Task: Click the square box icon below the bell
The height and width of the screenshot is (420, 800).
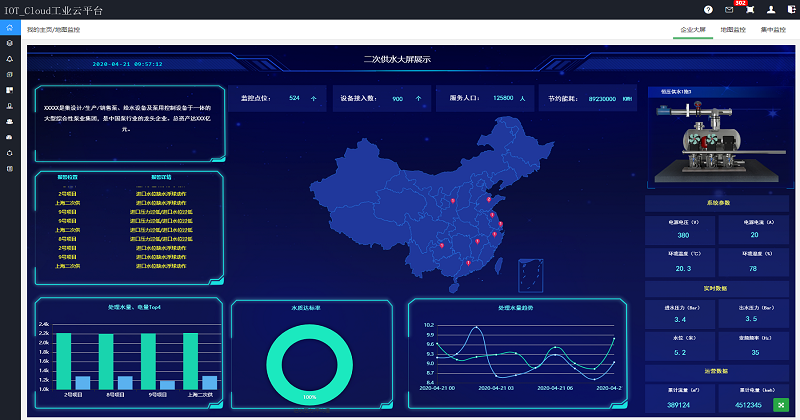Action: pyautogui.click(x=10, y=75)
